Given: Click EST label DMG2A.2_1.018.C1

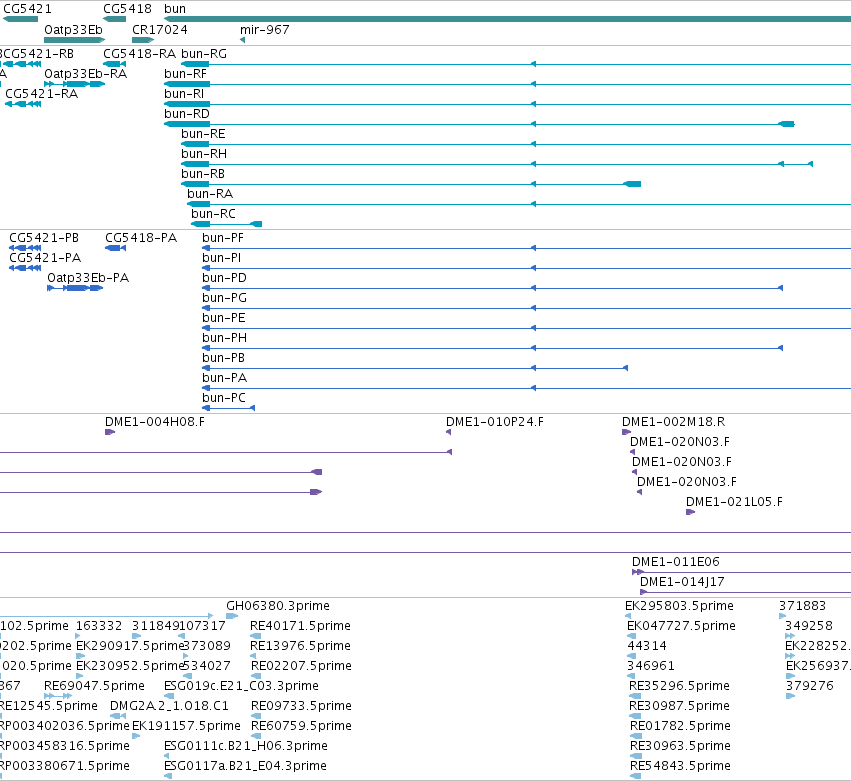Looking at the screenshot, I should [x=169, y=706].
